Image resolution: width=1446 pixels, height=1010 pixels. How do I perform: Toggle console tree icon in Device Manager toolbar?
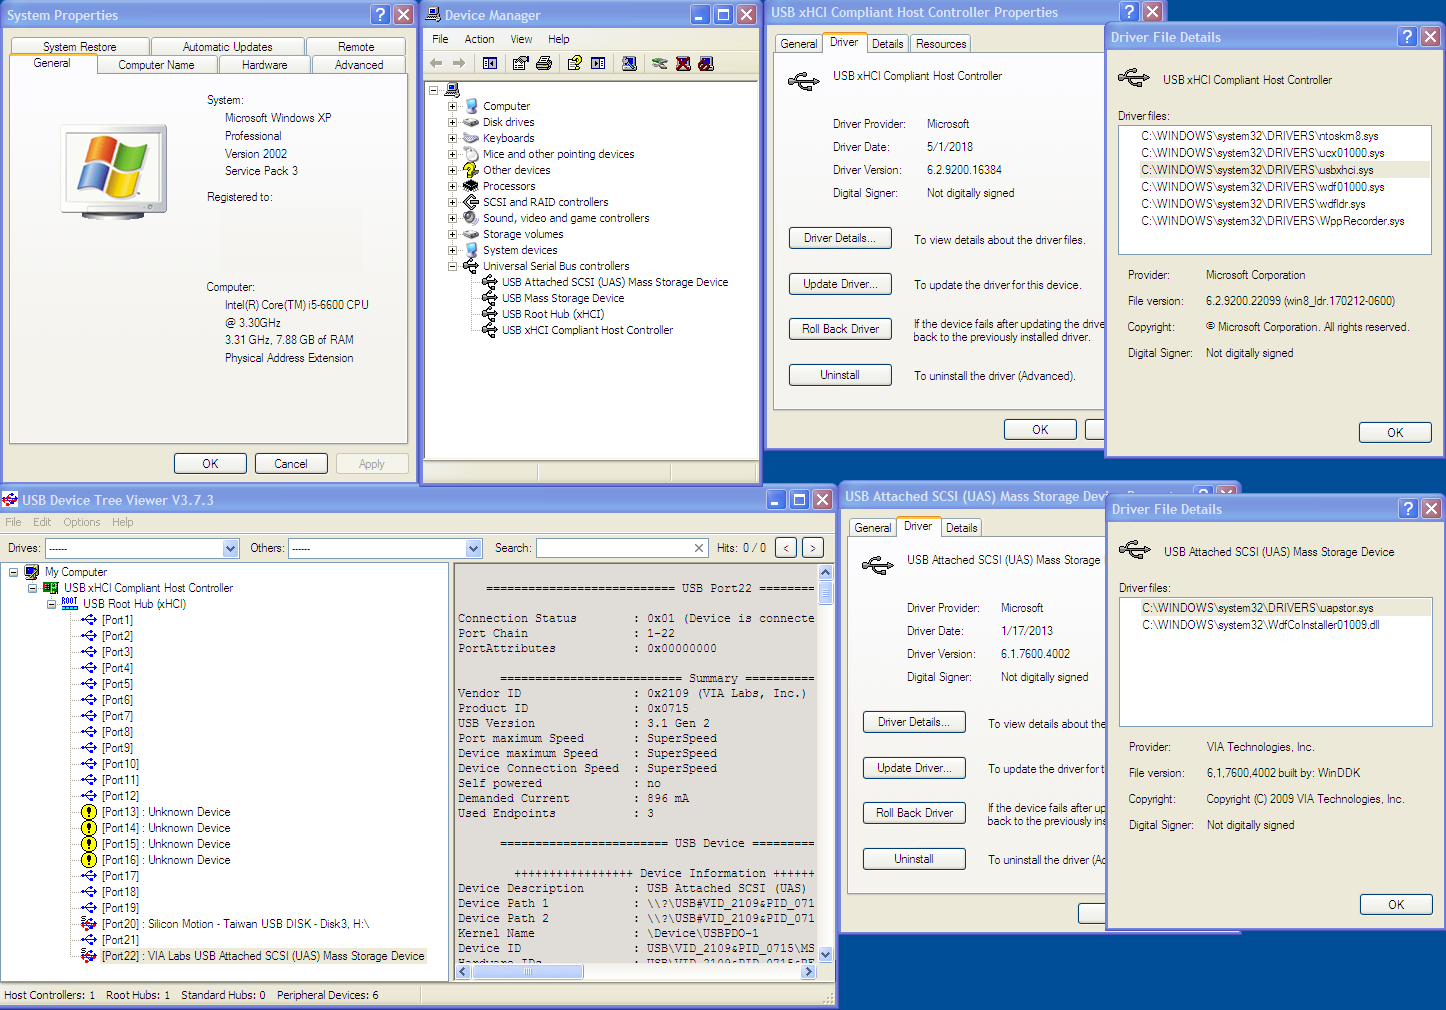(x=490, y=63)
